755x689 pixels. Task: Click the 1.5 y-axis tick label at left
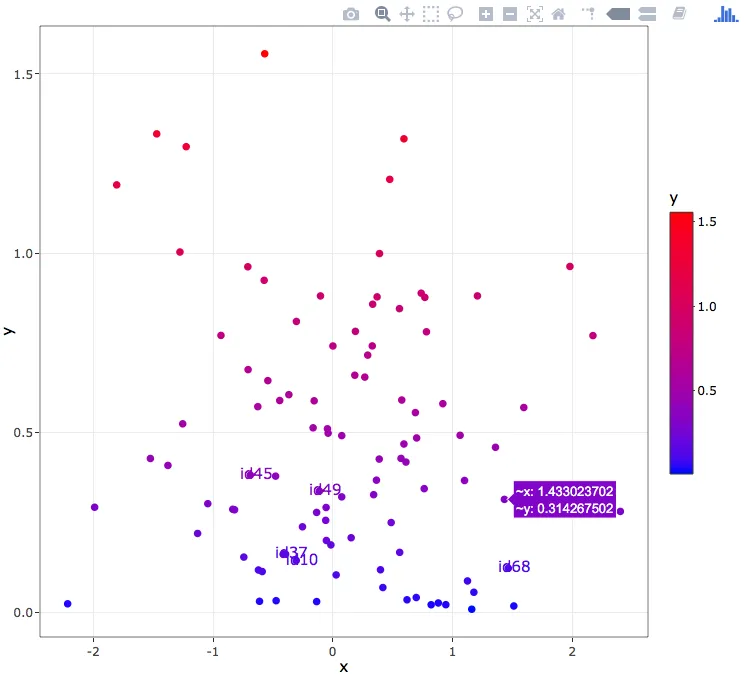[x=23, y=74]
